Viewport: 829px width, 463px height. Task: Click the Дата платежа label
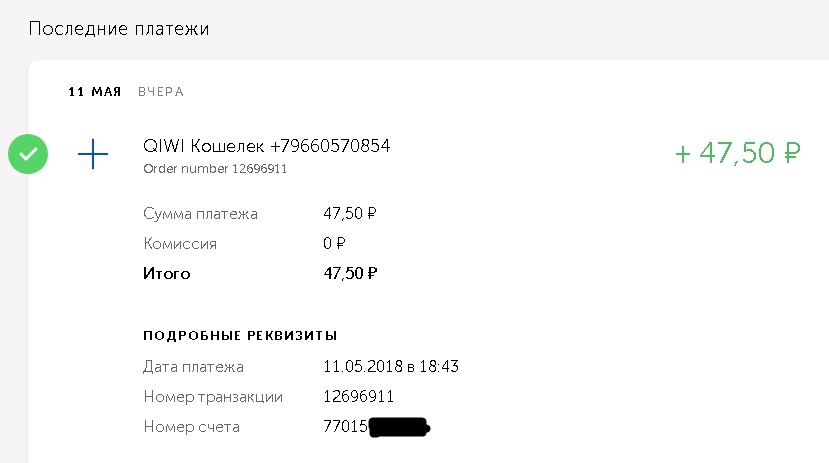point(193,366)
